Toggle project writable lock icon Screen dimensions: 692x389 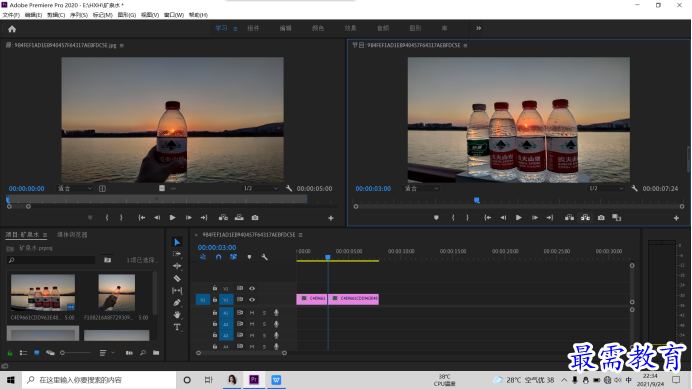[10, 353]
